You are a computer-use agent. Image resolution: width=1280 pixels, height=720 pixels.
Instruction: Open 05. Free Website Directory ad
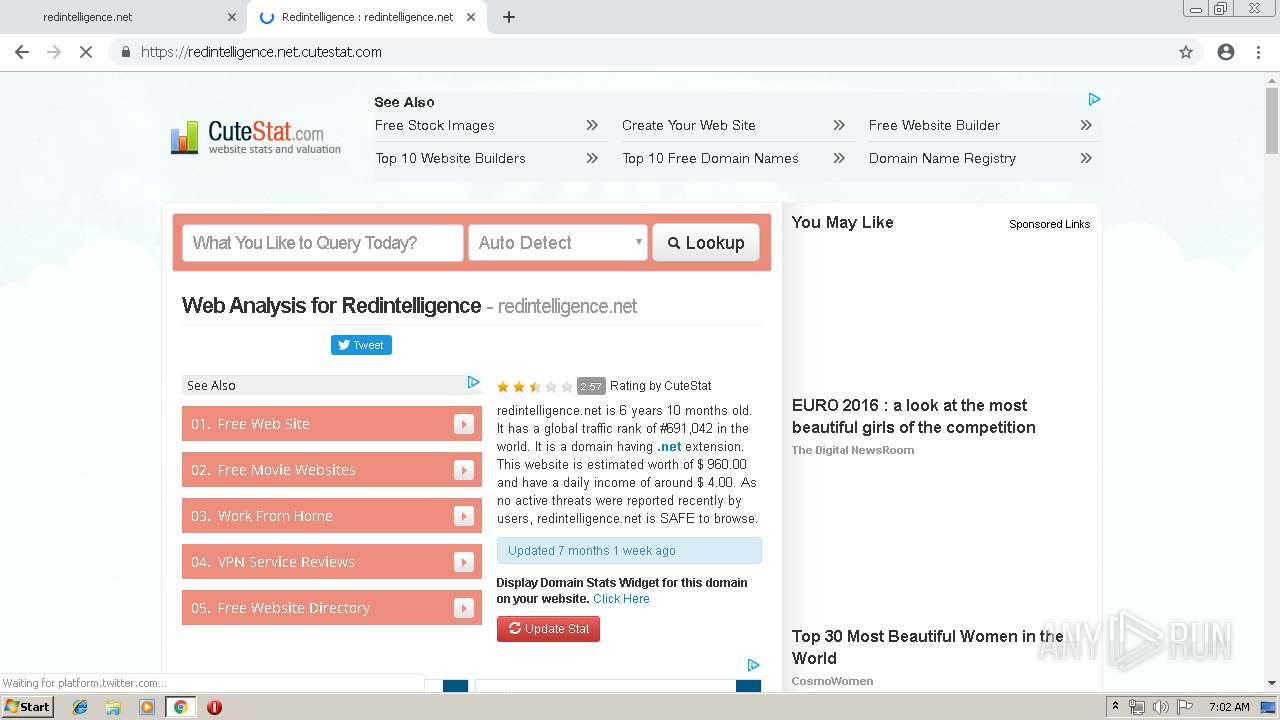[332, 608]
